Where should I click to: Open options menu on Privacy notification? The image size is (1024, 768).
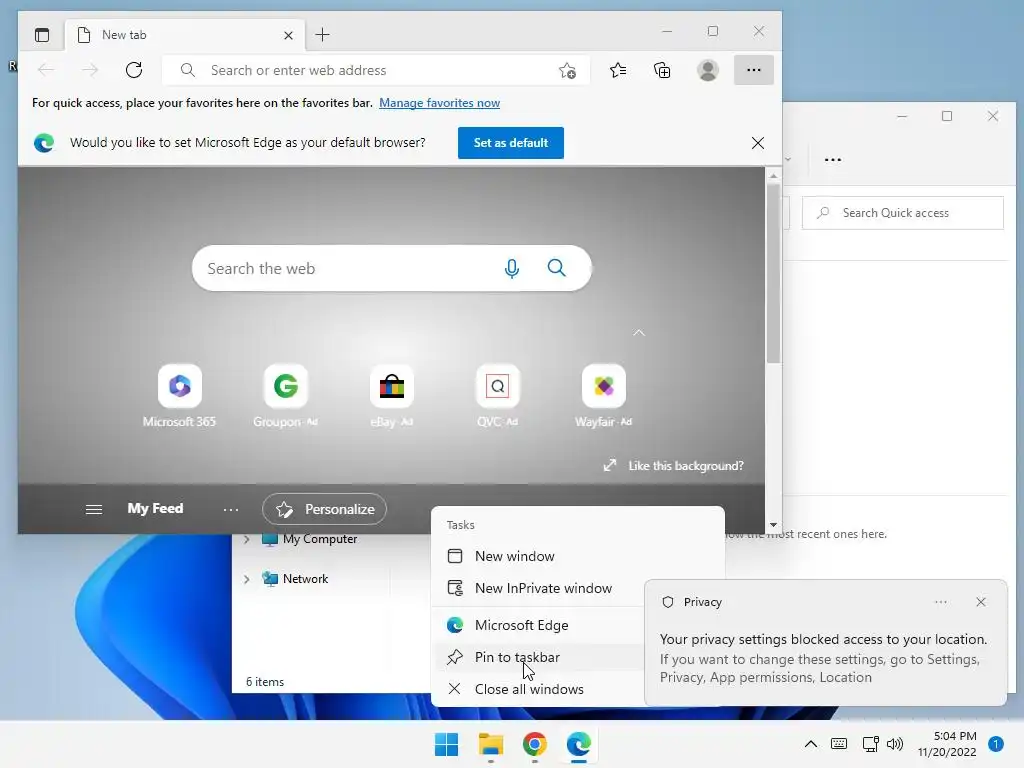pos(941,602)
